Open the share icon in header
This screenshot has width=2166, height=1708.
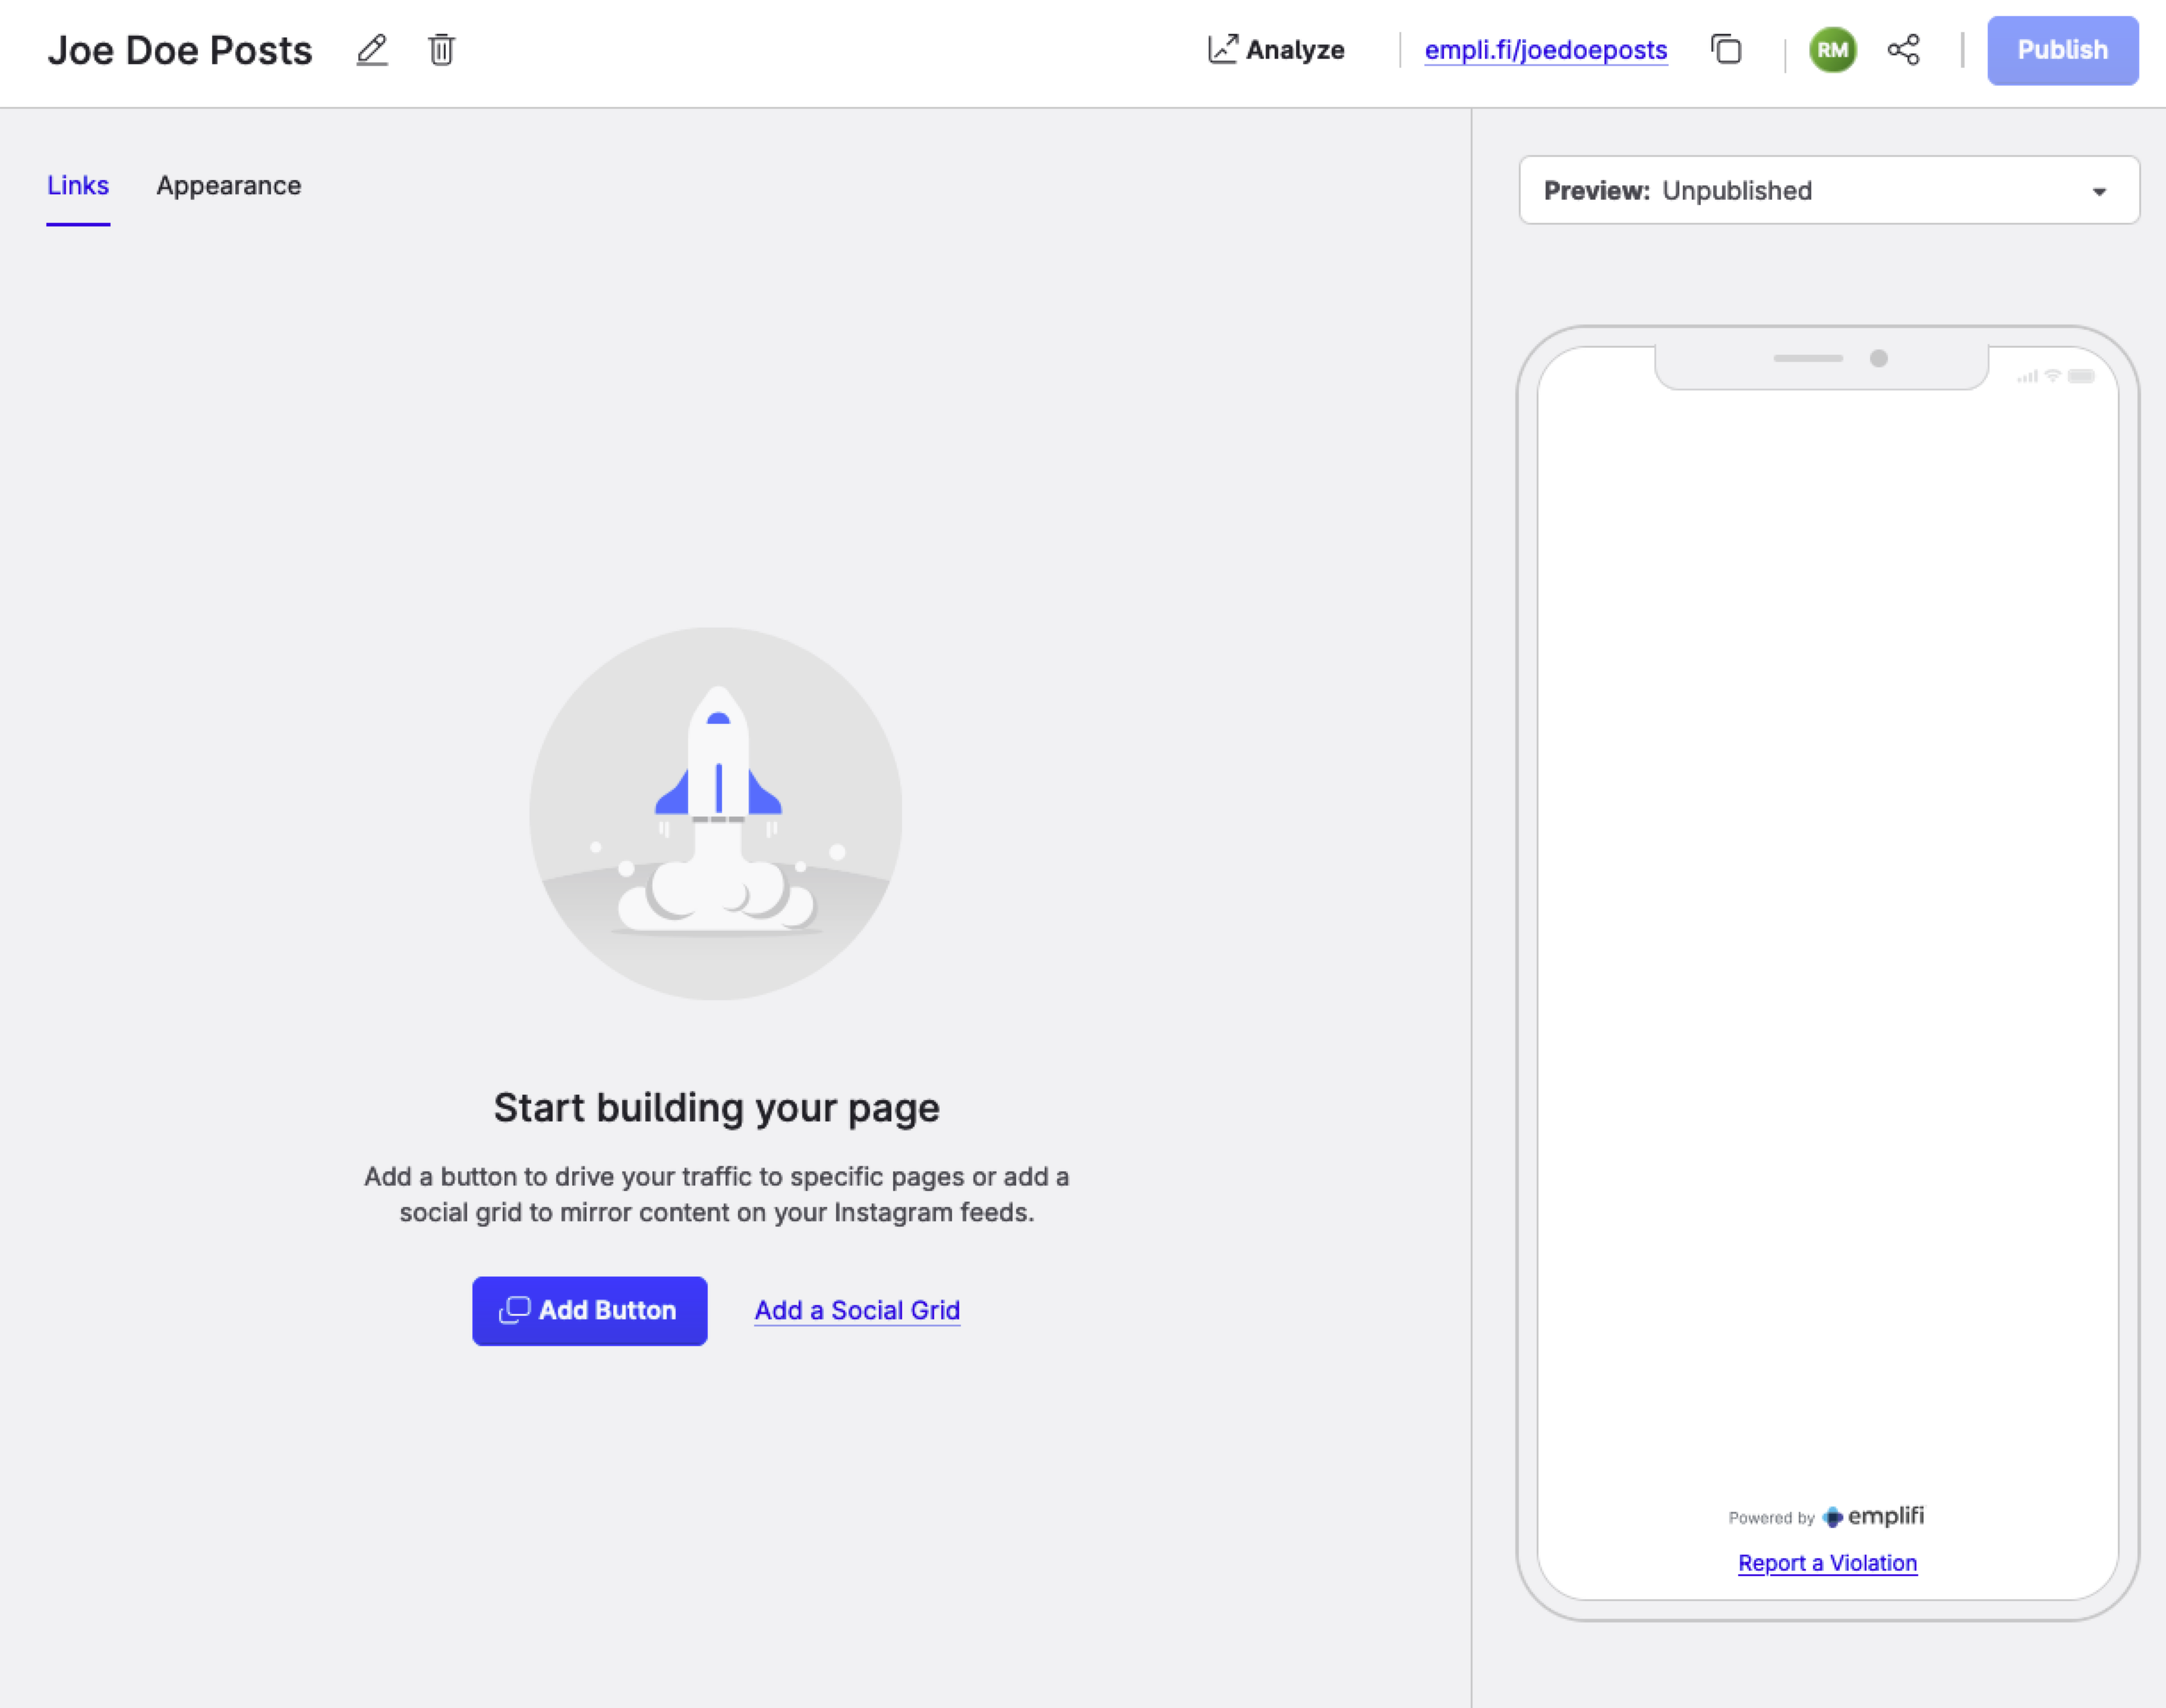[x=1903, y=50]
